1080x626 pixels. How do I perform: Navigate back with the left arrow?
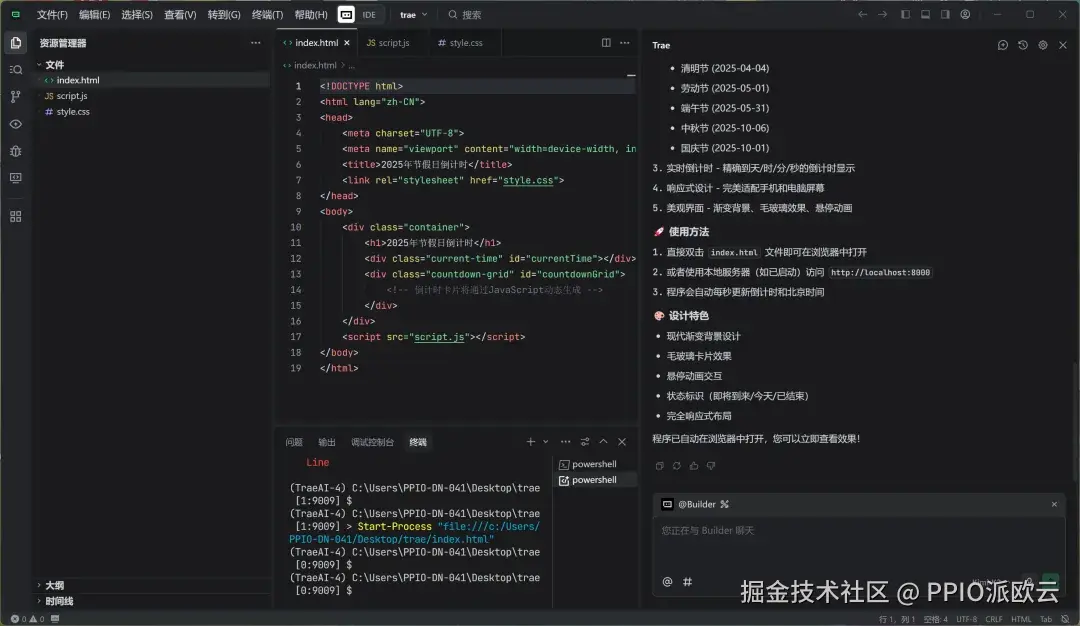pos(862,14)
